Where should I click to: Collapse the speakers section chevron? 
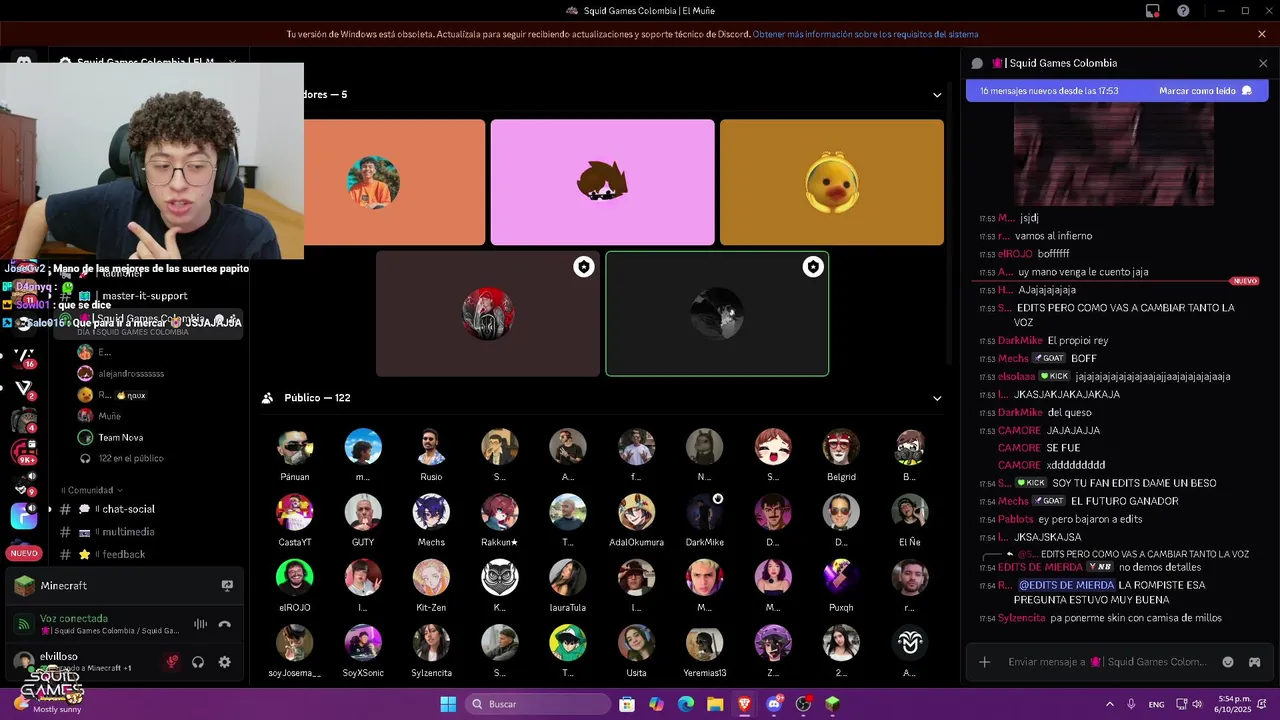937,95
